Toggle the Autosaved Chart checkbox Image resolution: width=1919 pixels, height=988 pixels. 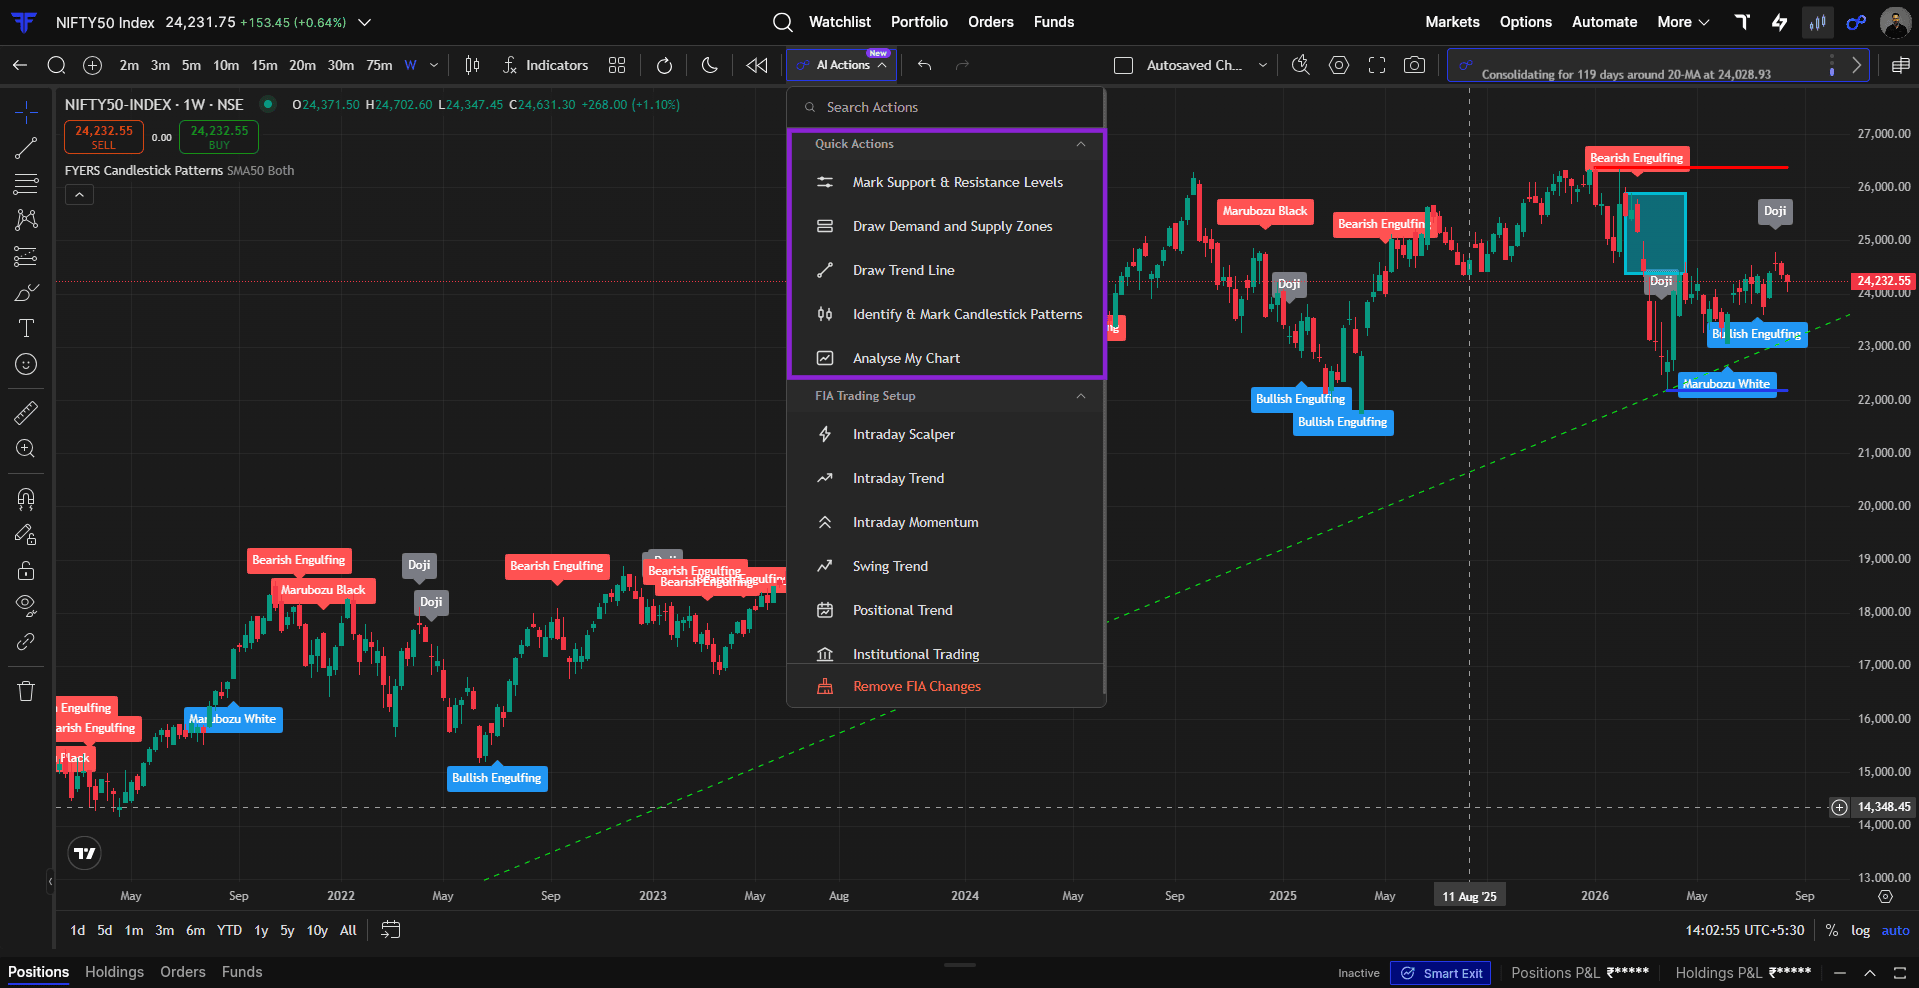[x=1124, y=65]
